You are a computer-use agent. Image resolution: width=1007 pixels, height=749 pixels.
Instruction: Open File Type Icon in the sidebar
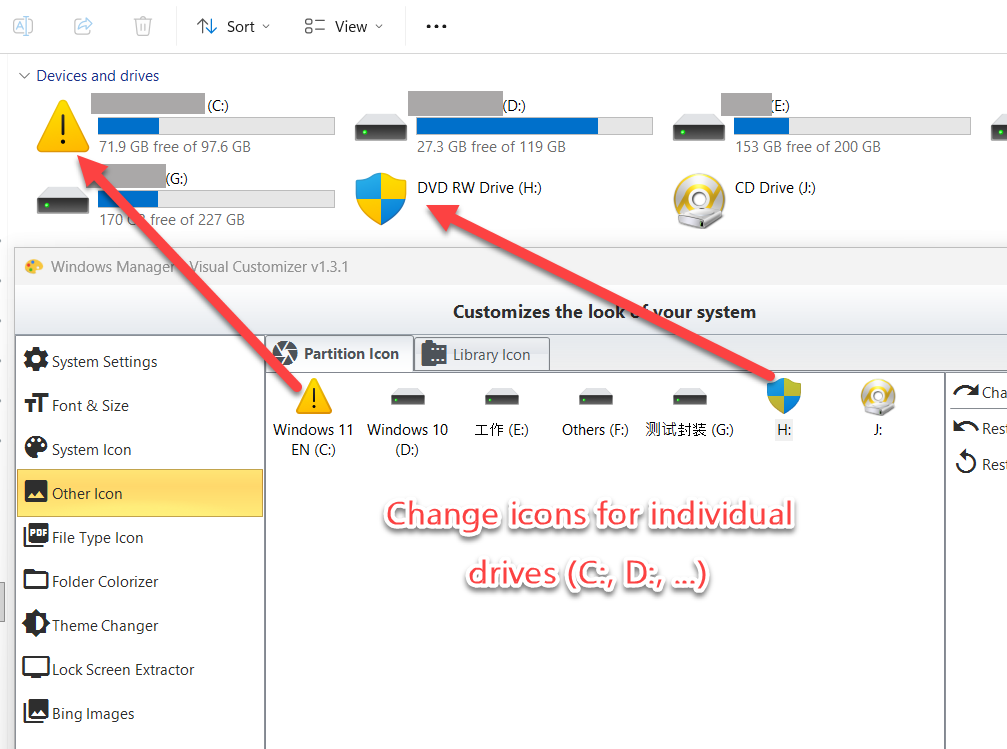[x=140, y=538]
